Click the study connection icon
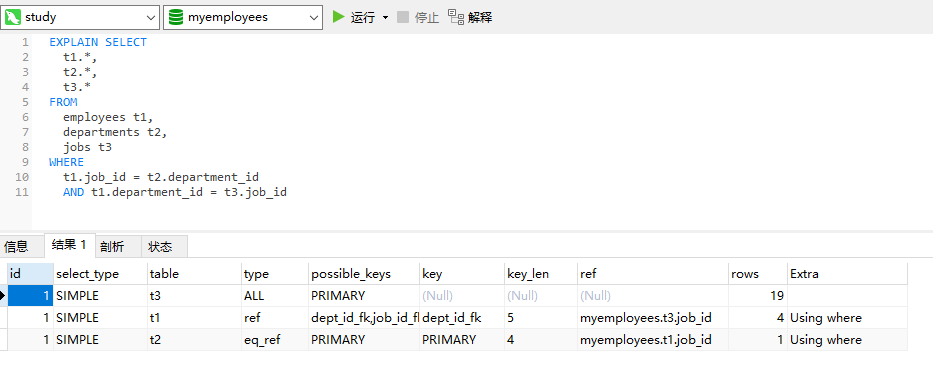The width and height of the screenshot is (933, 365). coord(13,17)
